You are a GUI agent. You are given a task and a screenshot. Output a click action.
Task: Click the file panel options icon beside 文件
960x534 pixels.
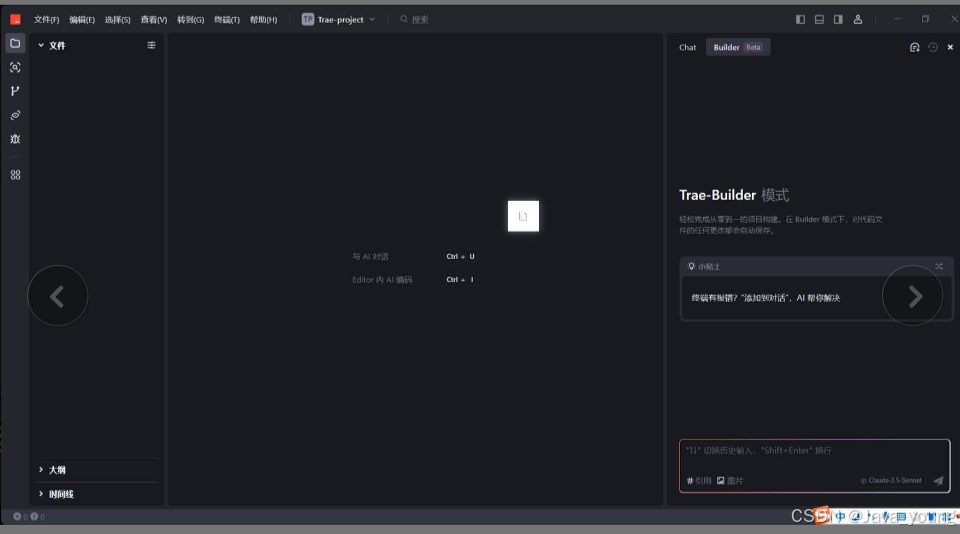tap(151, 45)
